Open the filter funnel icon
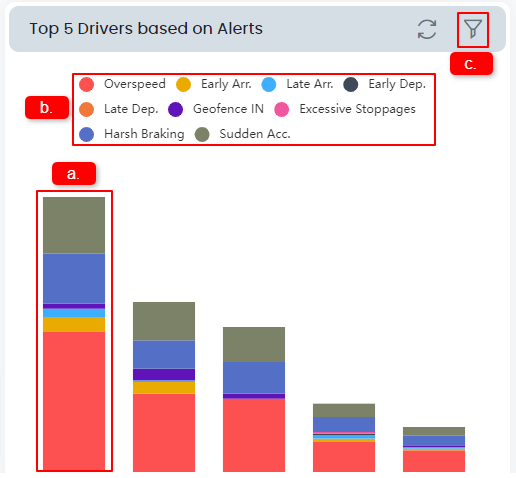Image resolution: width=516 pixels, height=478 pixels. (473, 29)
